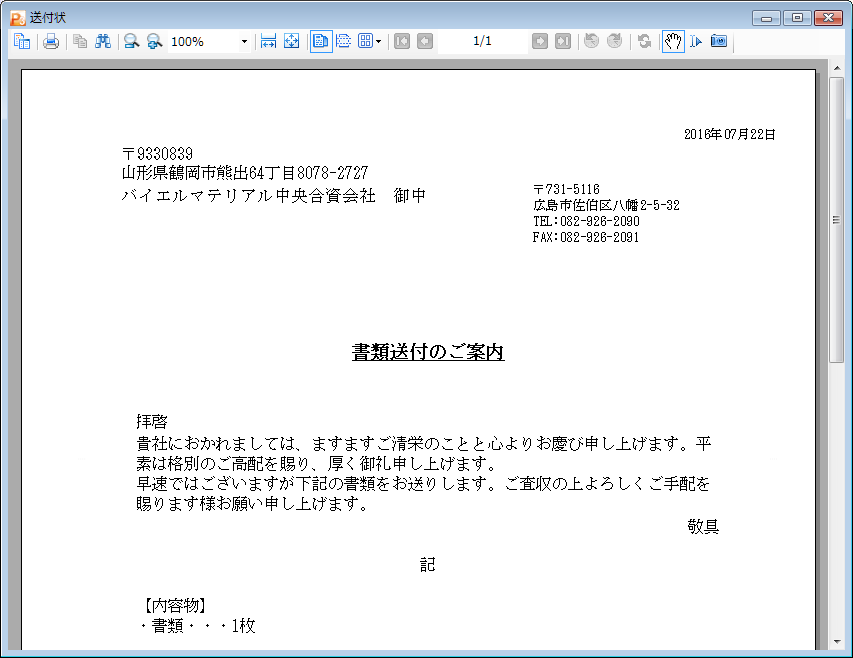Viewport: 853px width, 658px height.
Task: Click the FAX:082-926-2091 line
Action: pyautogui.click(x=585, y=237)
